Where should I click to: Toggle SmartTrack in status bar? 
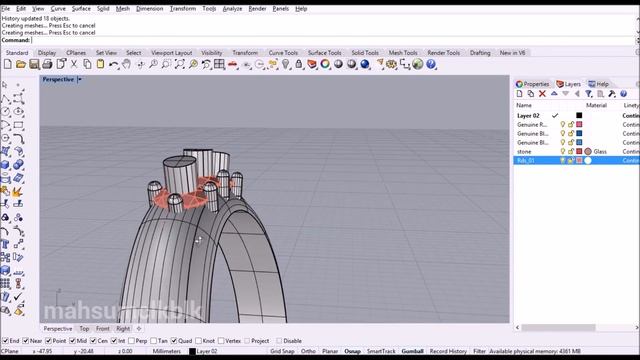click(381, 351)
